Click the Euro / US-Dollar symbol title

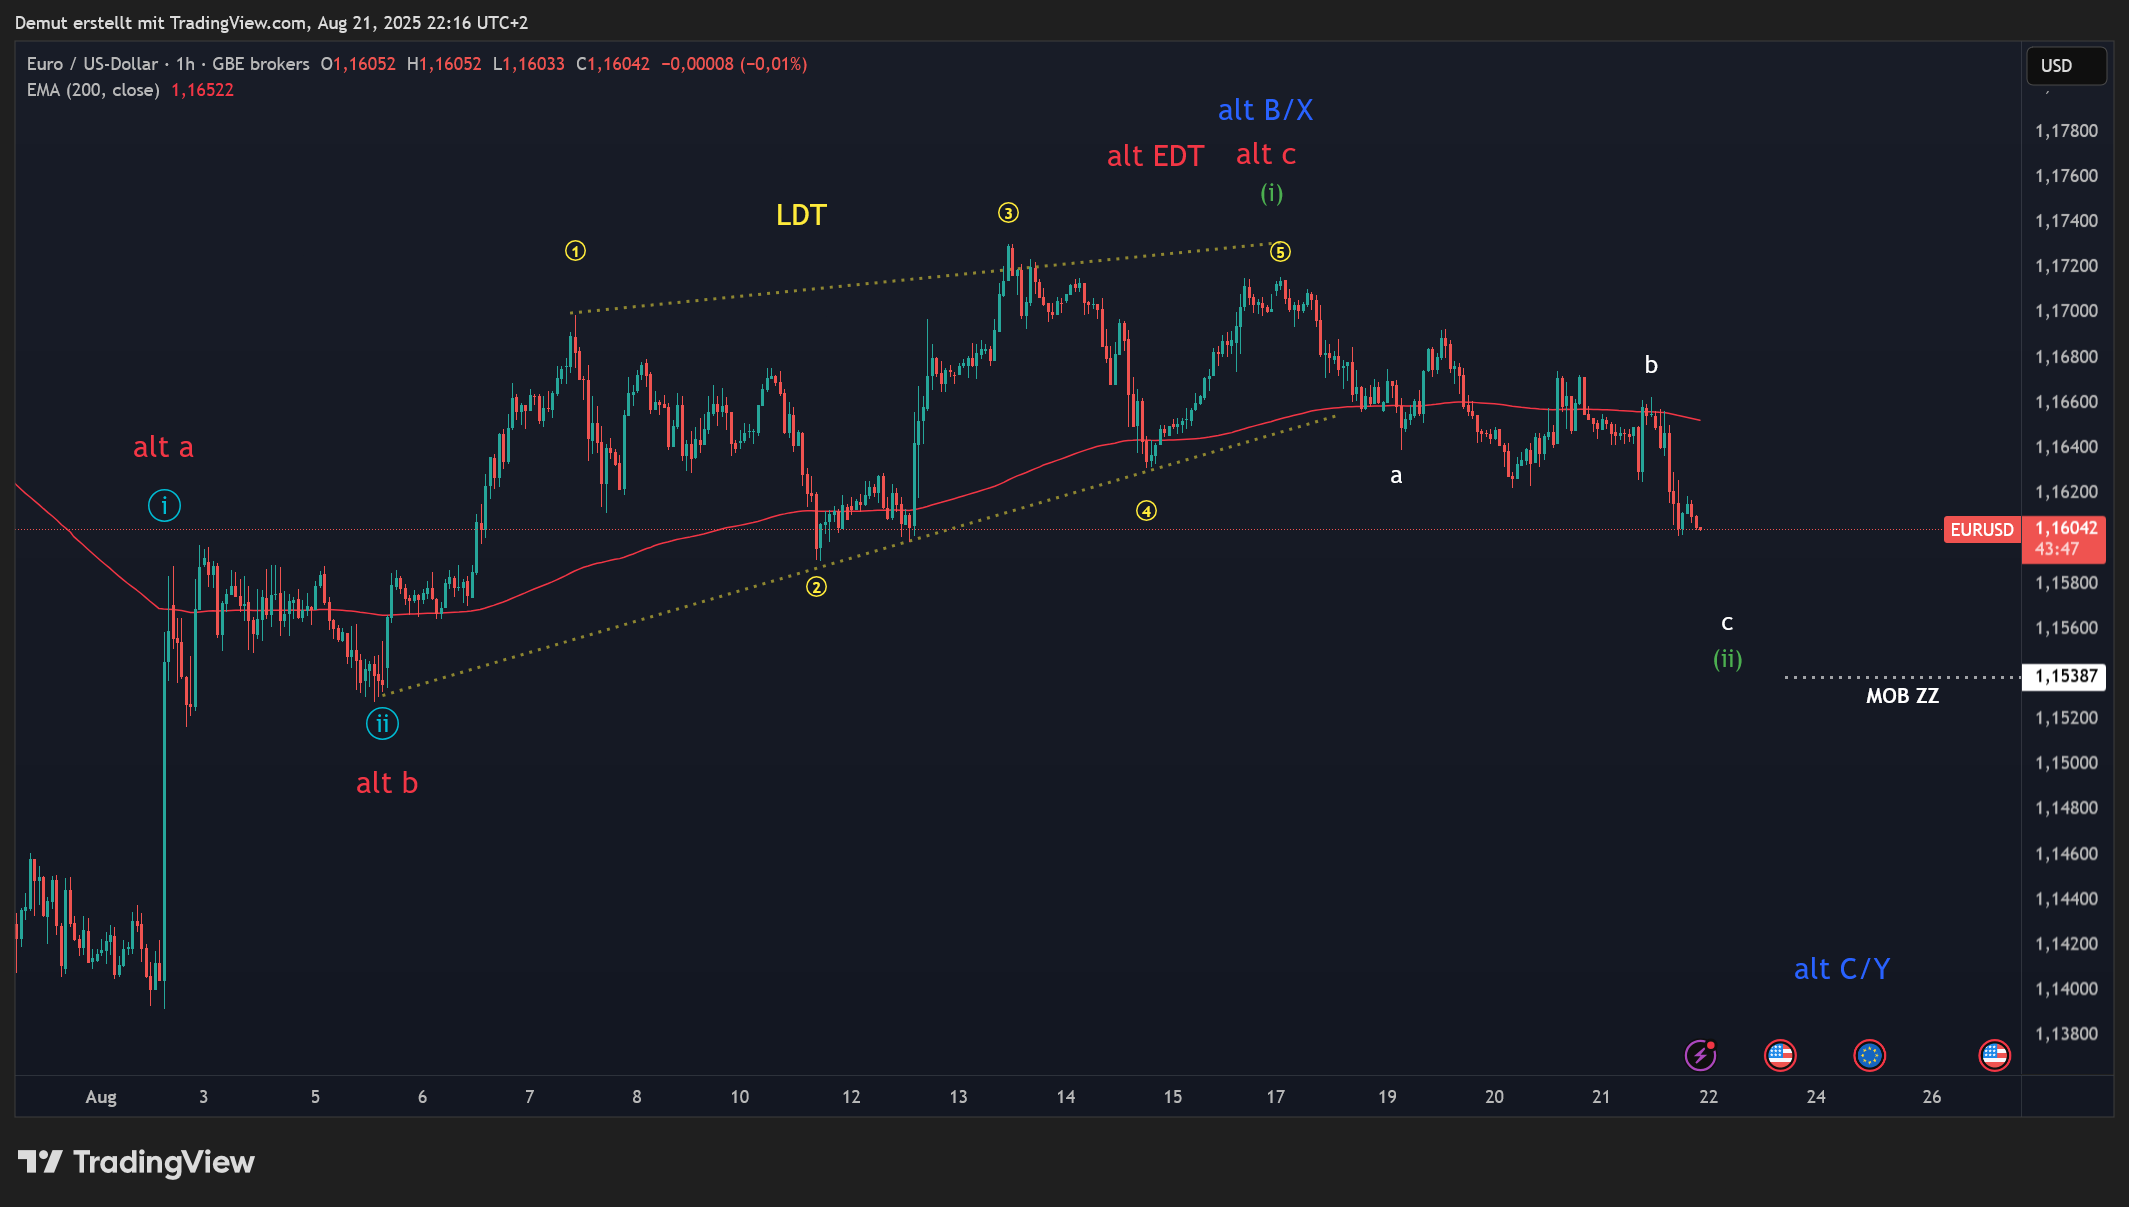coord(92,64)
